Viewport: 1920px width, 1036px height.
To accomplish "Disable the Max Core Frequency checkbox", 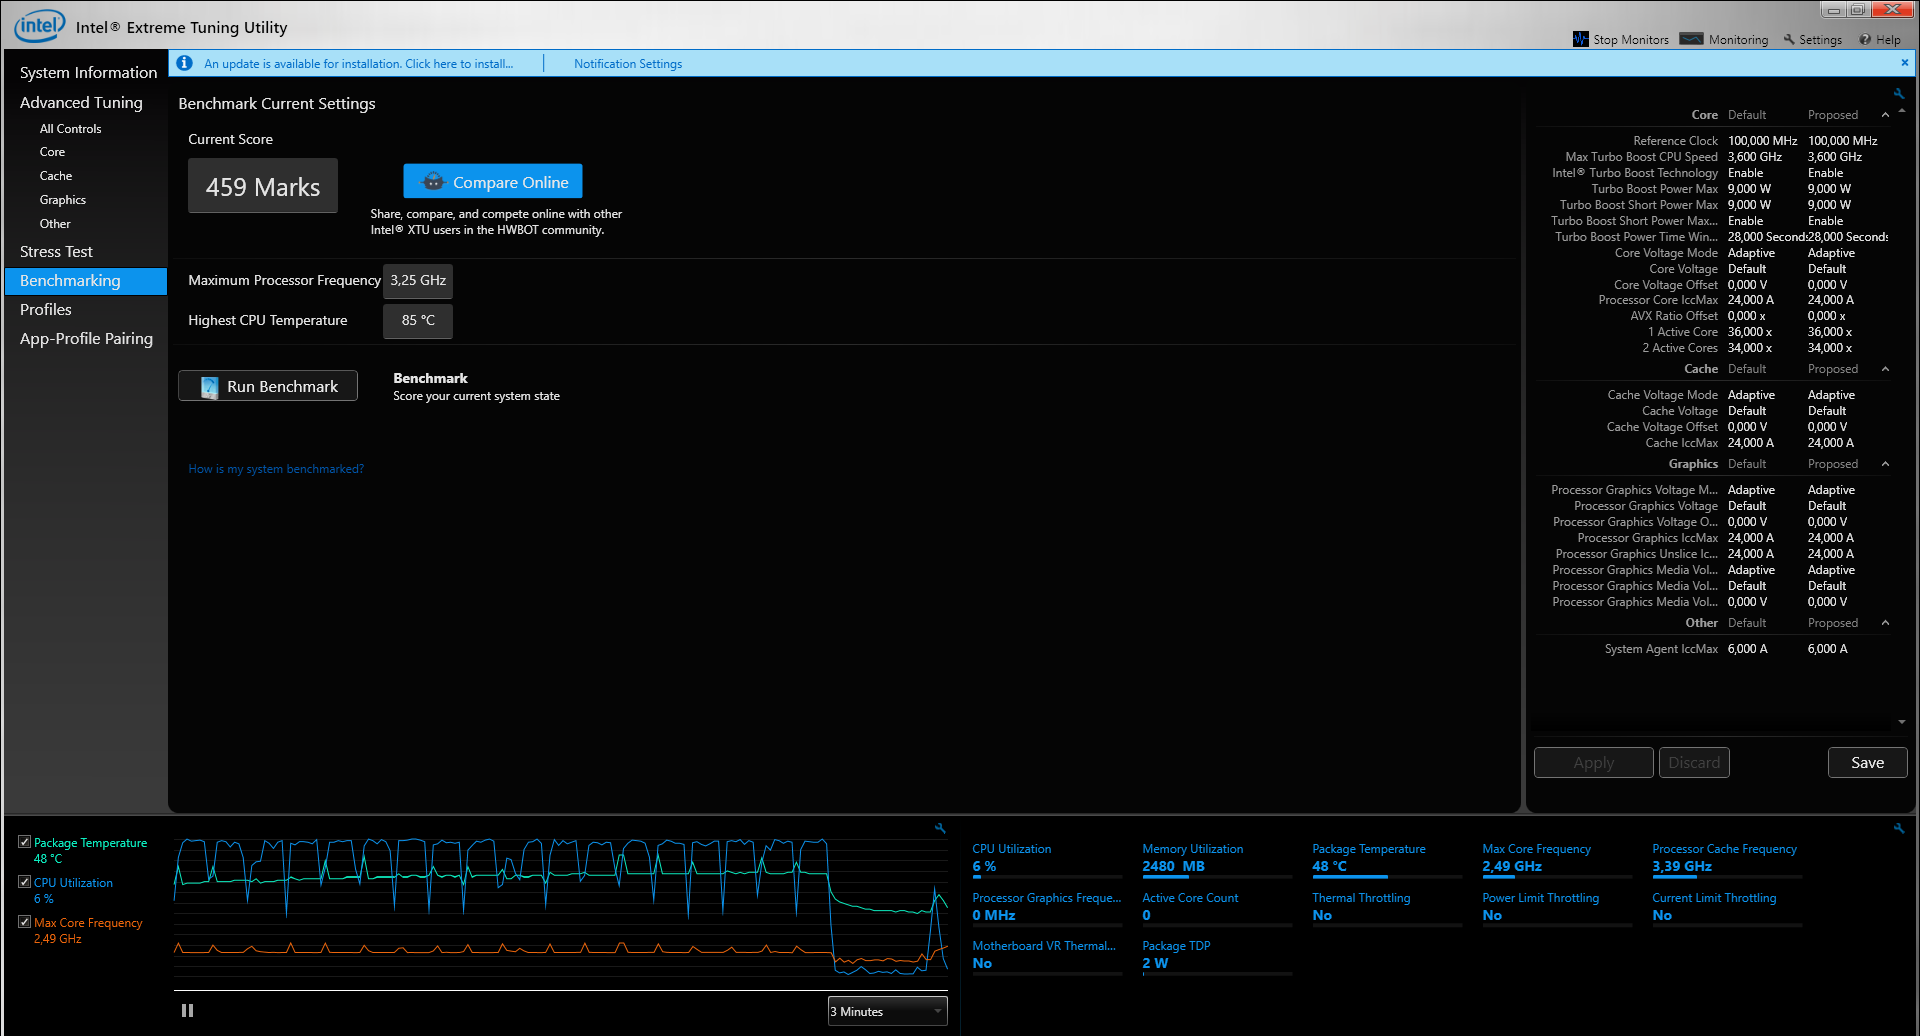I will point(24,922).
